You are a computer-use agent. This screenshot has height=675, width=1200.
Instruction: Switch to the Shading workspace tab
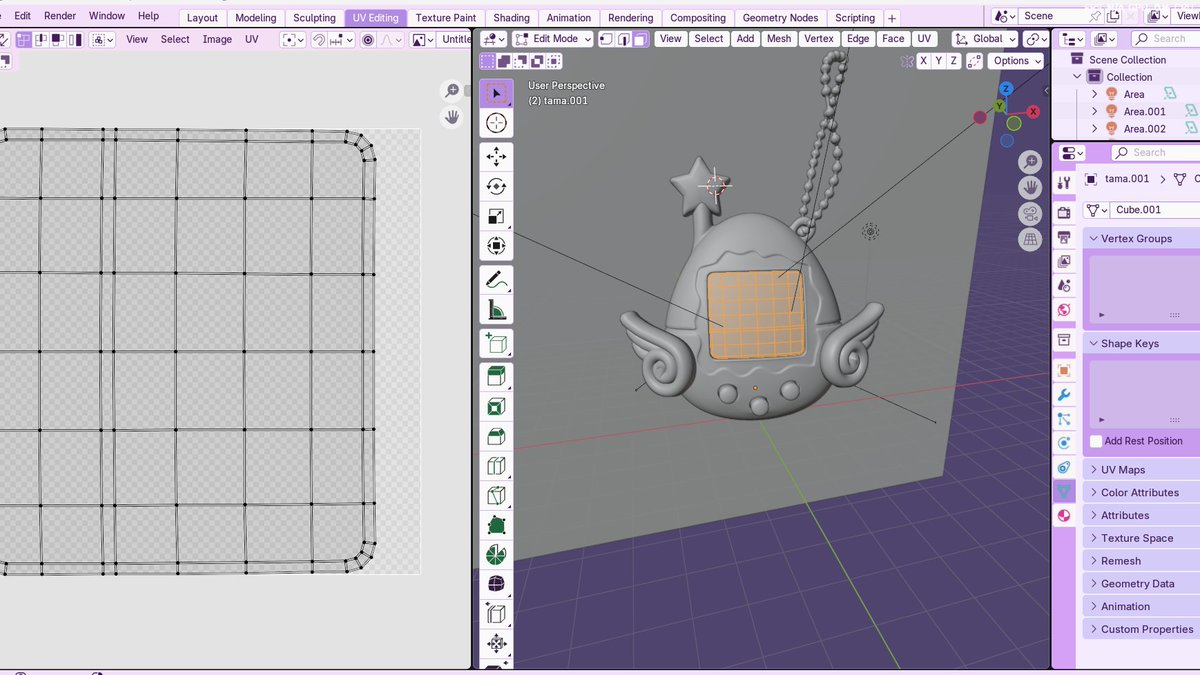[x=512, y=18]
